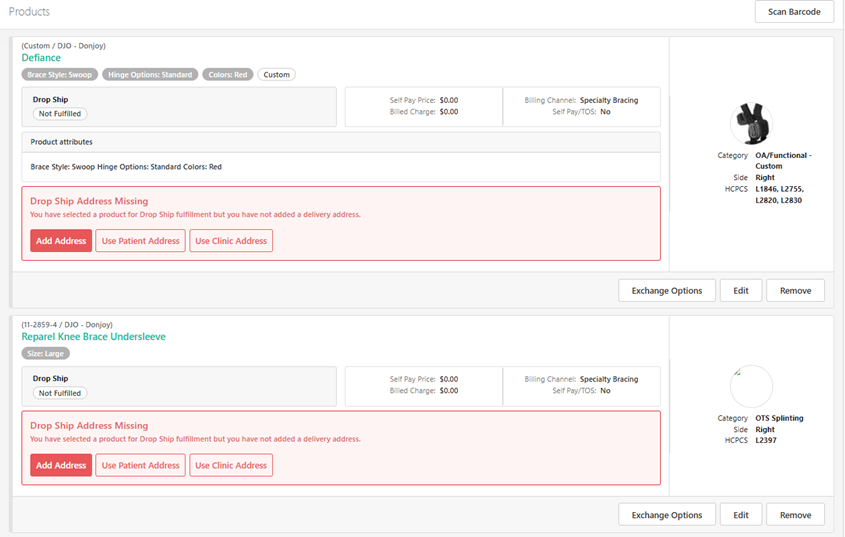Click the Colors: Red tag

click(x=227, y=75)
